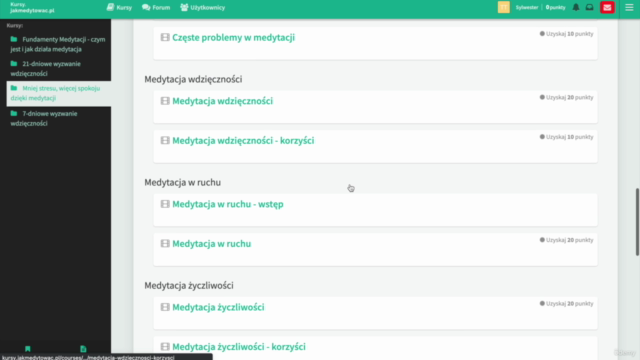Click the red envelope mail button
This screenshot has width=640, height=360.
[607, 7]
